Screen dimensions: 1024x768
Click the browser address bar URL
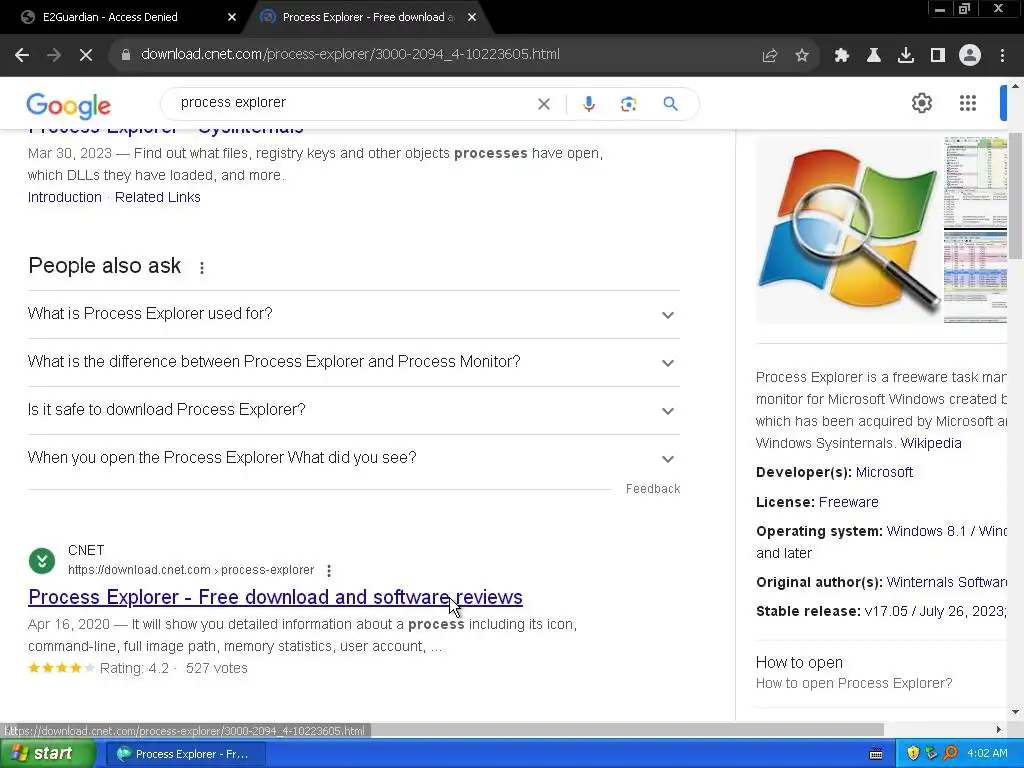pyautogui.click(x=350, y=54)
